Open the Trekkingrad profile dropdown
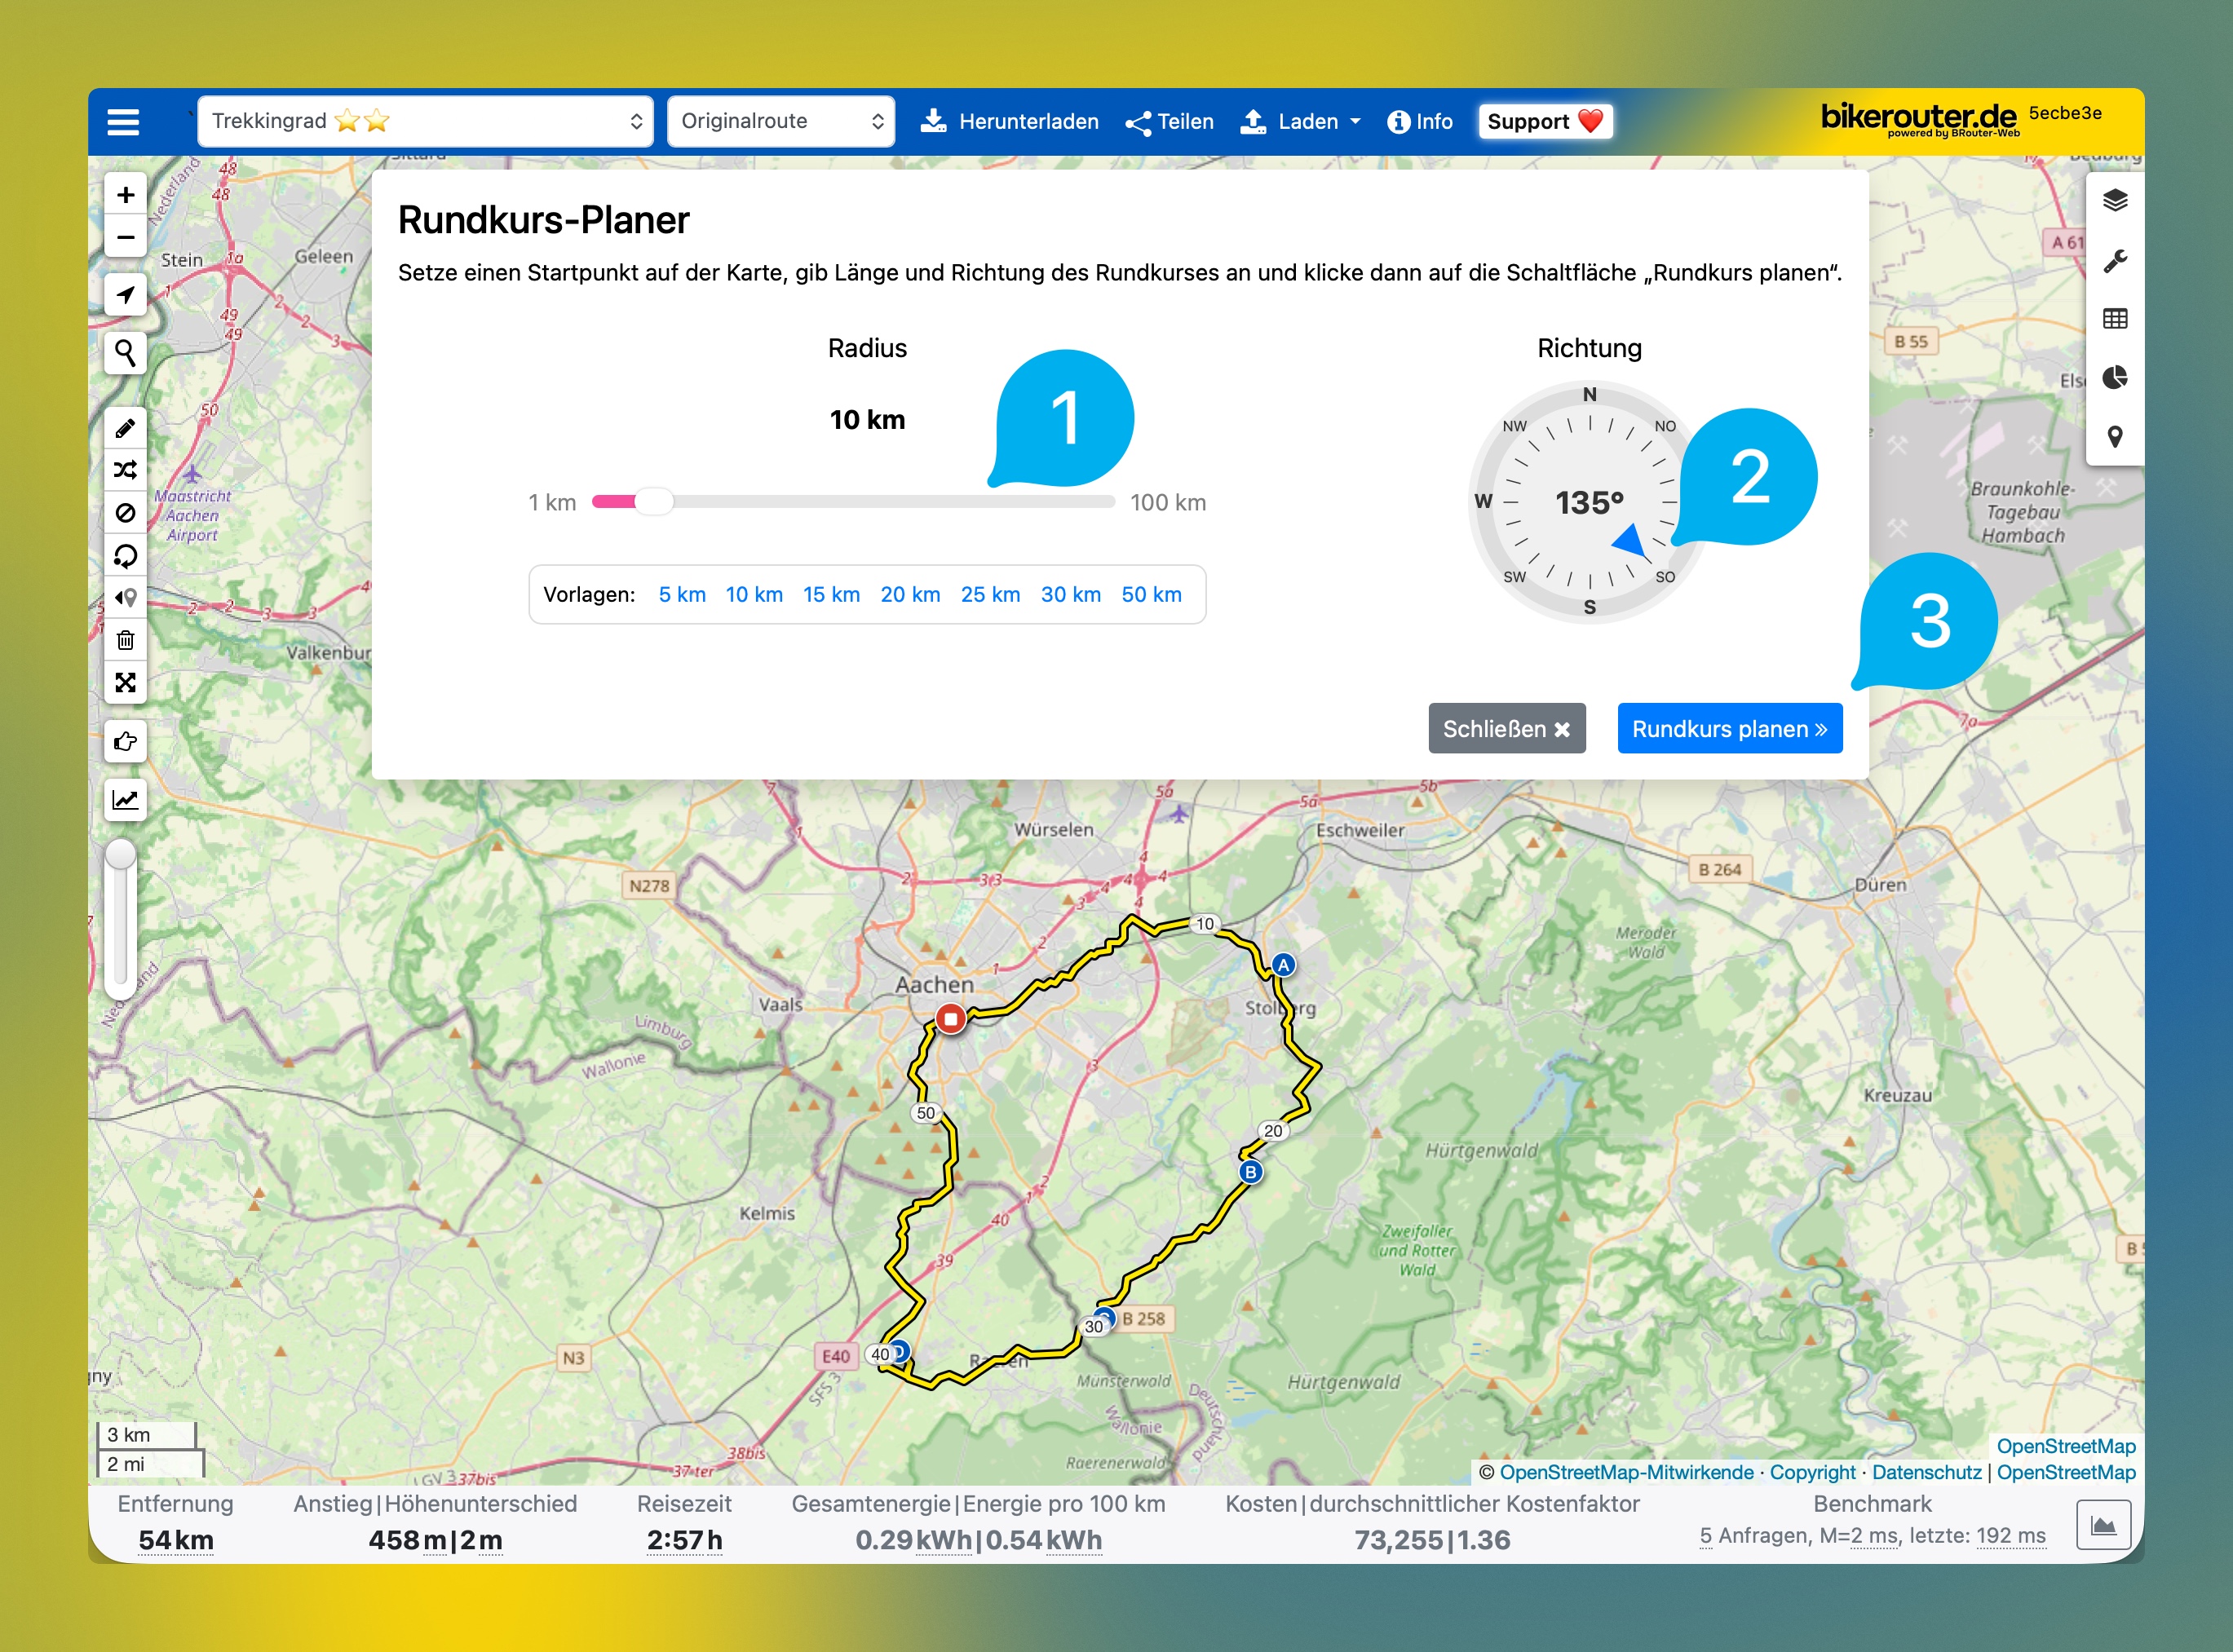2233x1652 pixels. click(425, 121)
